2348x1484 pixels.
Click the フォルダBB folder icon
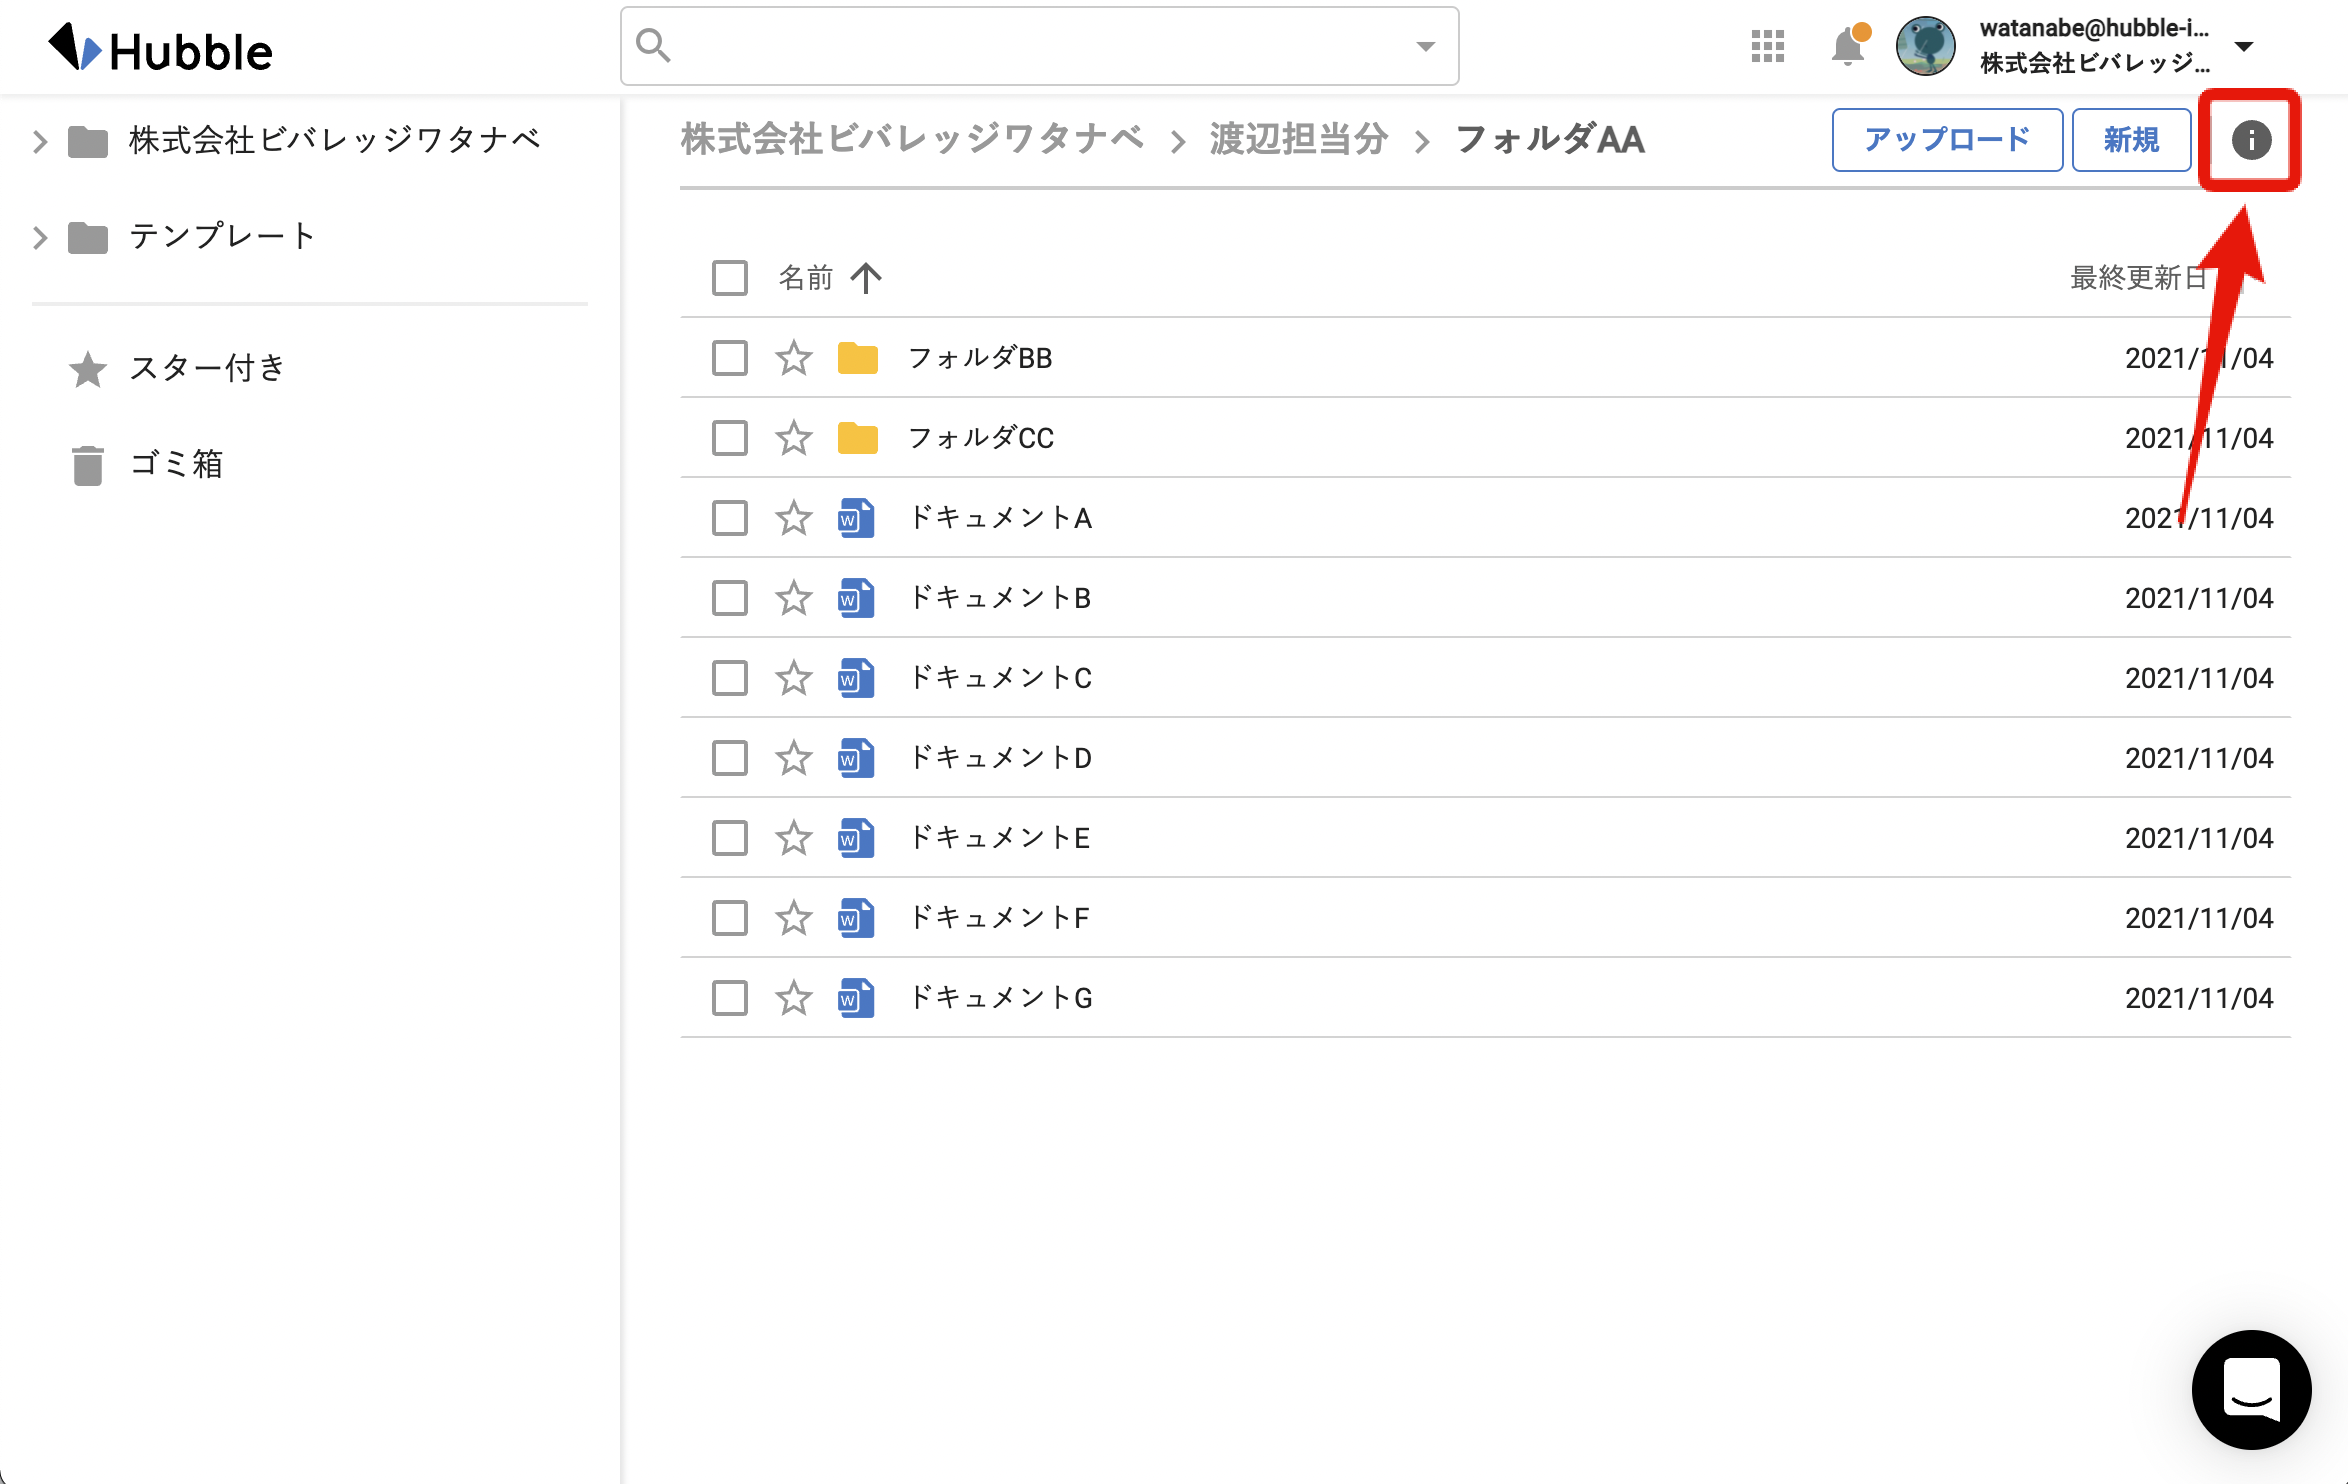click(857, 358)
